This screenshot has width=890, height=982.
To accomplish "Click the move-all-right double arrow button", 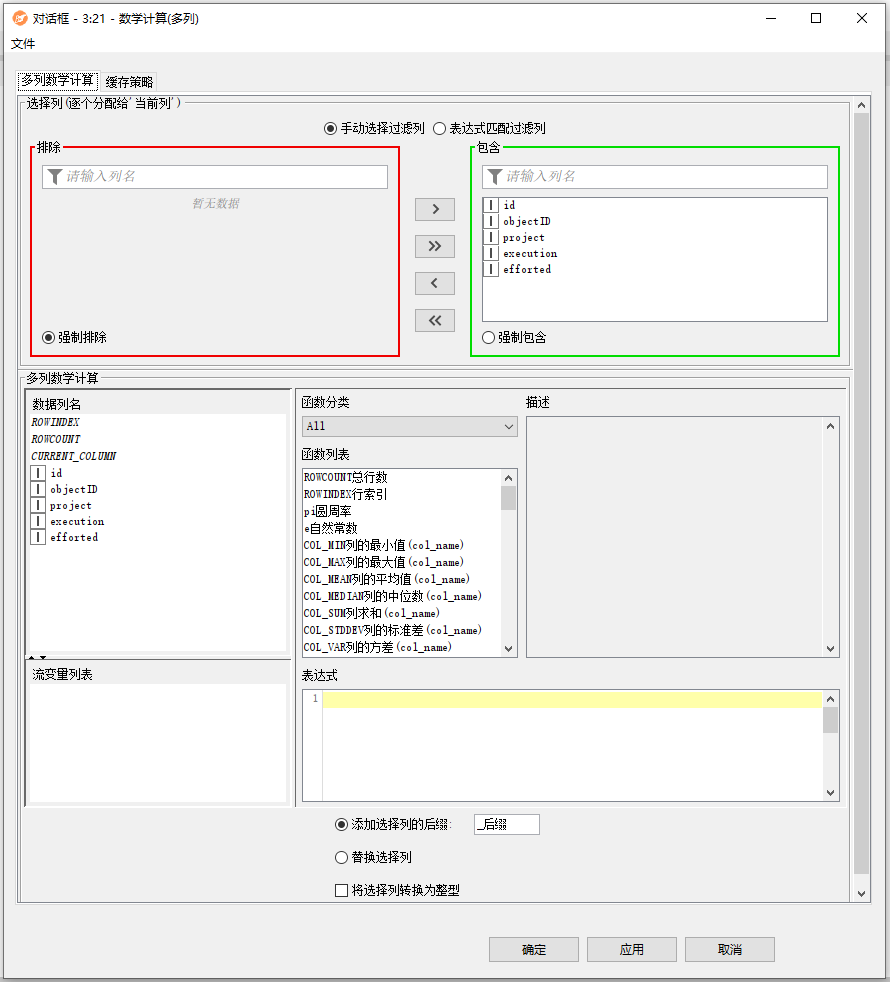I will [x=434, y=246].
